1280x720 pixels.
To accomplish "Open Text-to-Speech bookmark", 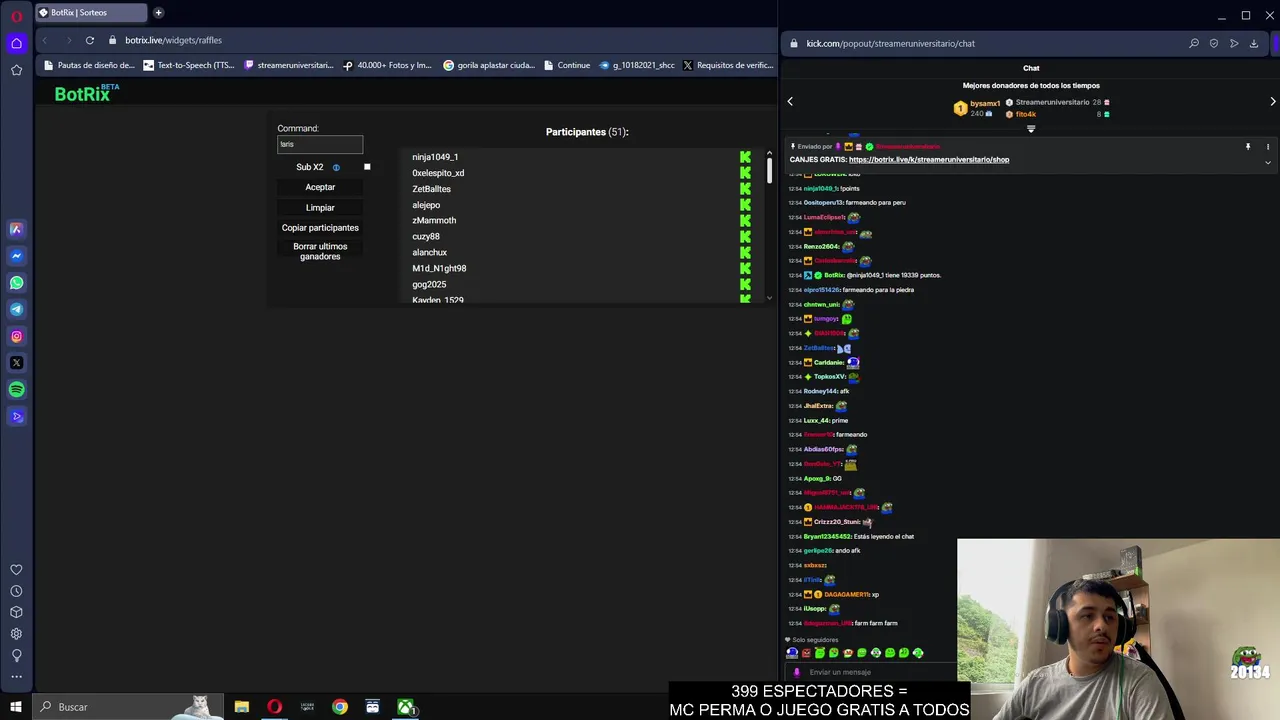I will click(x=189, y=65).
